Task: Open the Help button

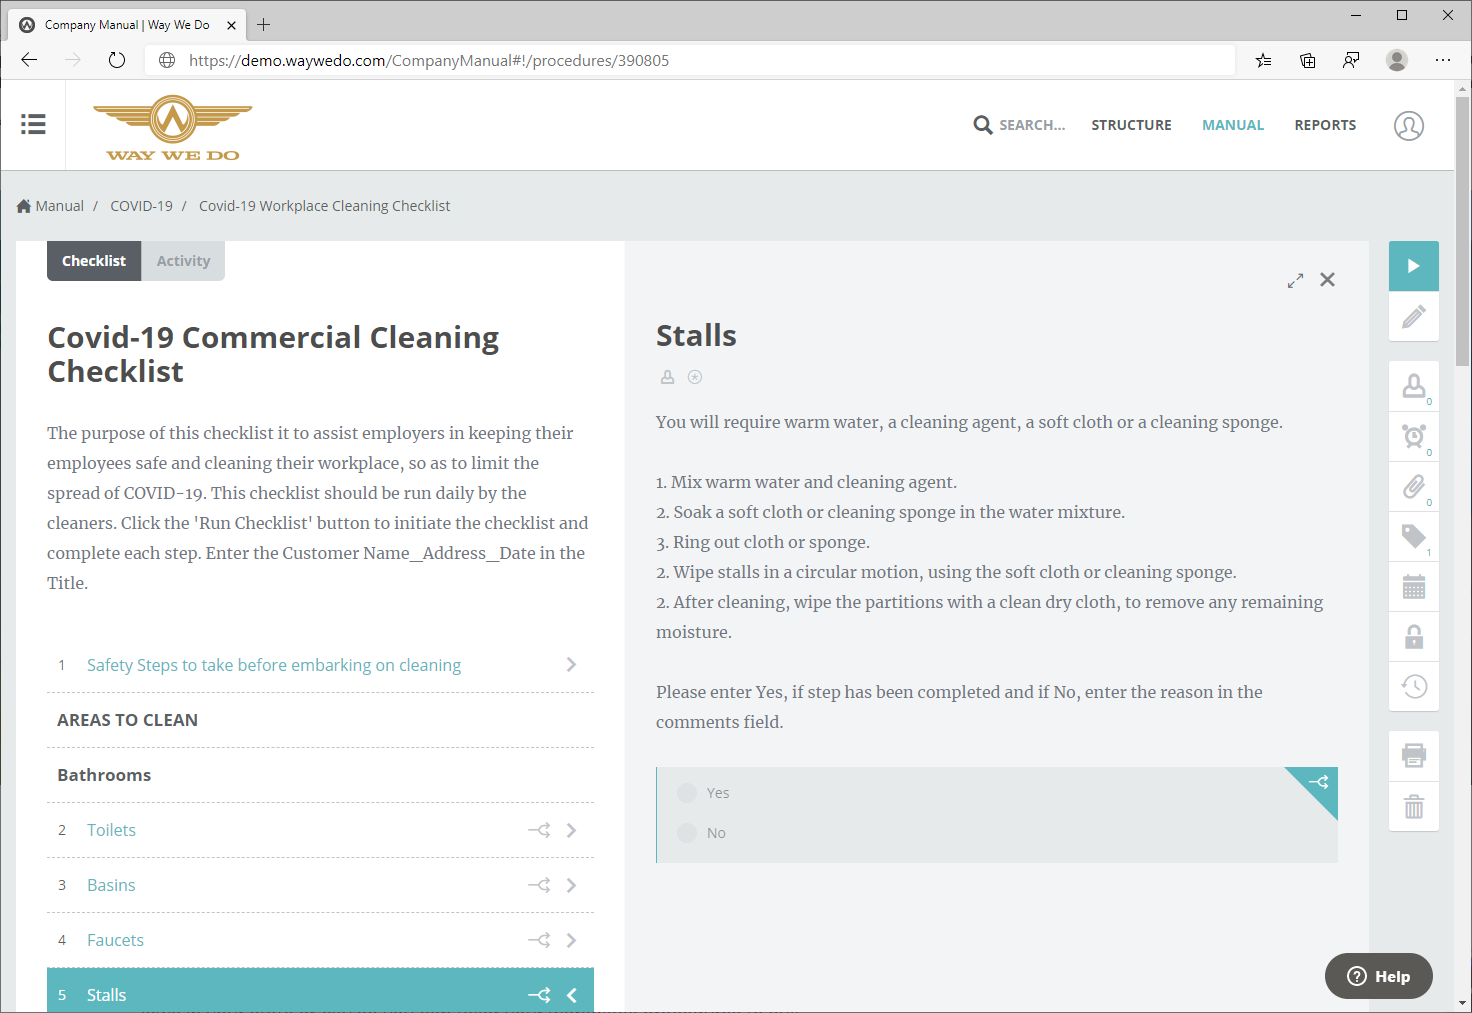Action: point(1378,976)
